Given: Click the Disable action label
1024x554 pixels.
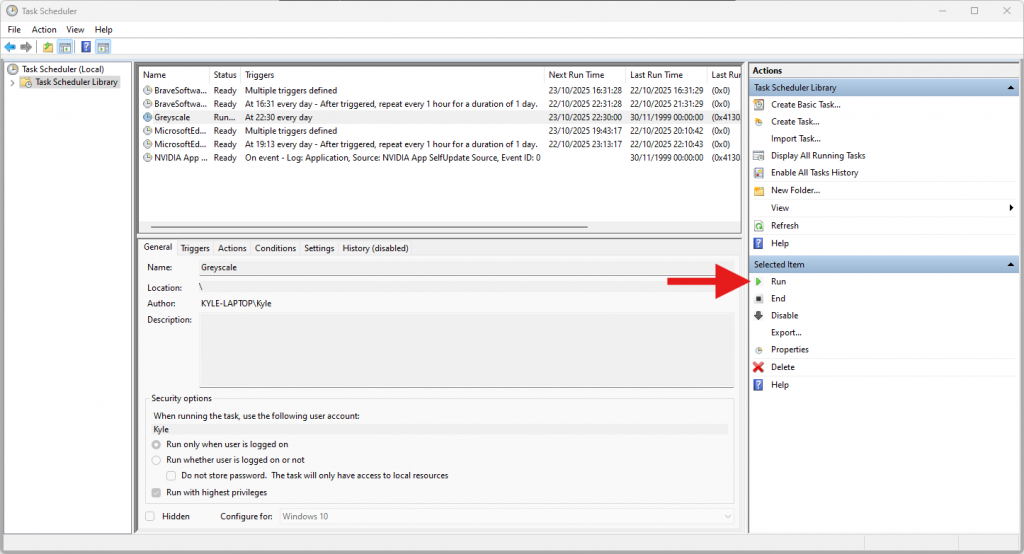Looking at the screenshot, I should coord(784,316).
